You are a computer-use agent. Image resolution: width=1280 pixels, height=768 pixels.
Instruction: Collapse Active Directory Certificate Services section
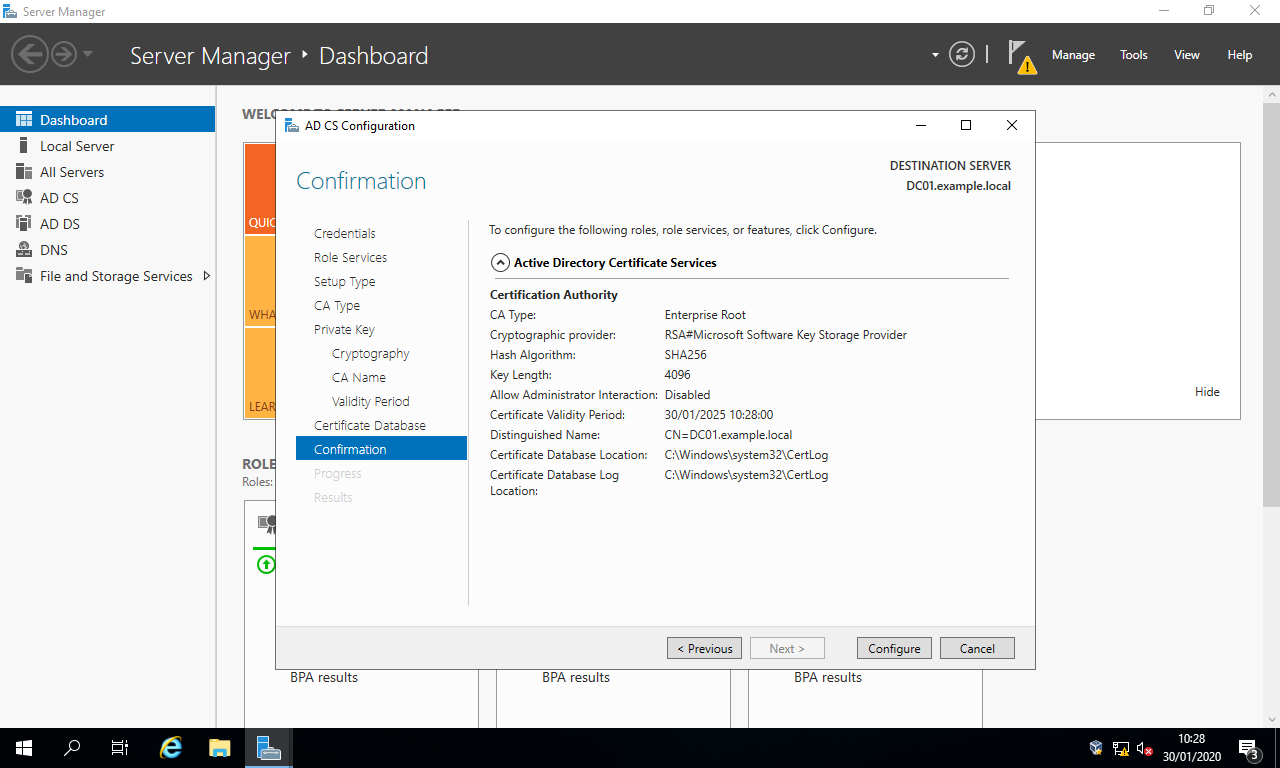[x=499, y=263]
